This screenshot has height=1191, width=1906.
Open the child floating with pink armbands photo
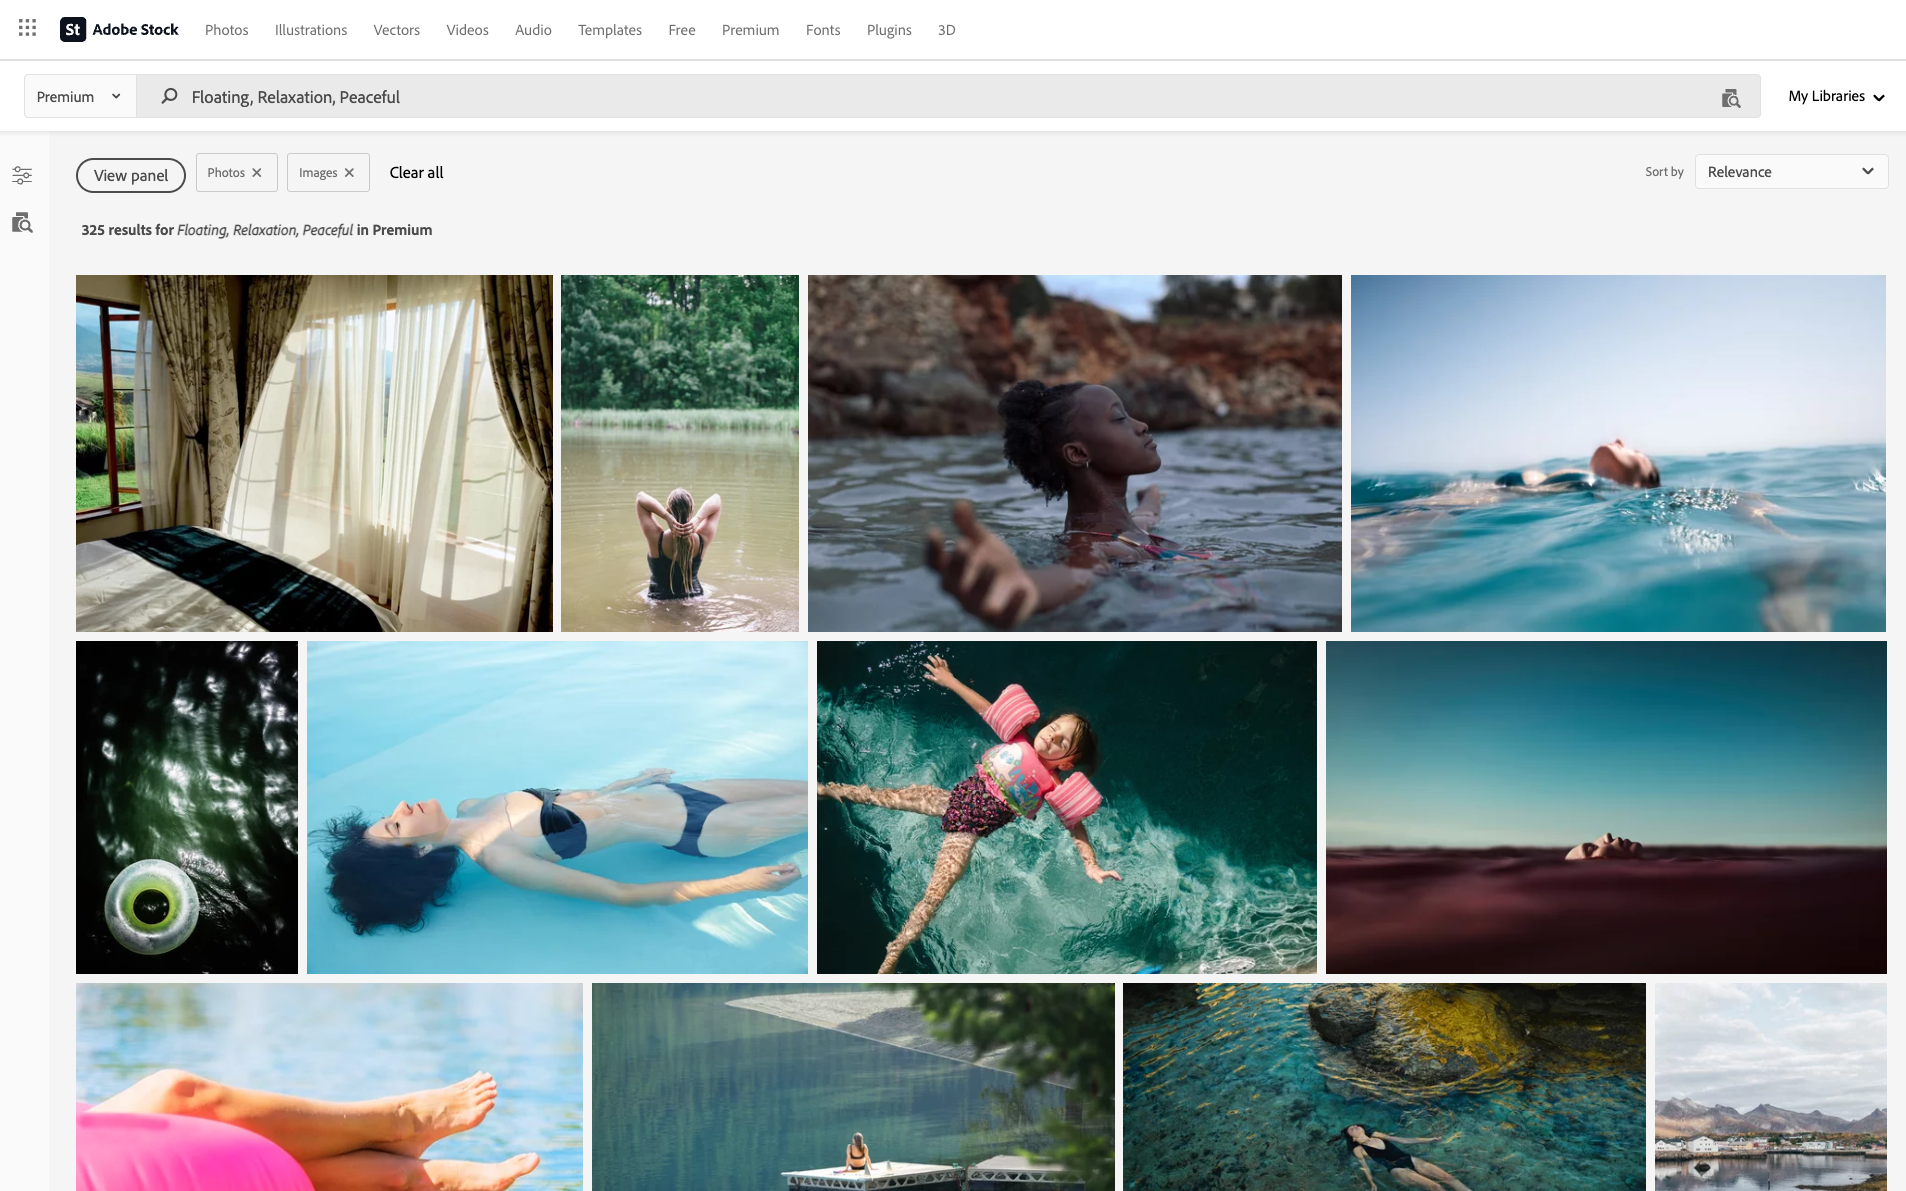[1066, 807]
